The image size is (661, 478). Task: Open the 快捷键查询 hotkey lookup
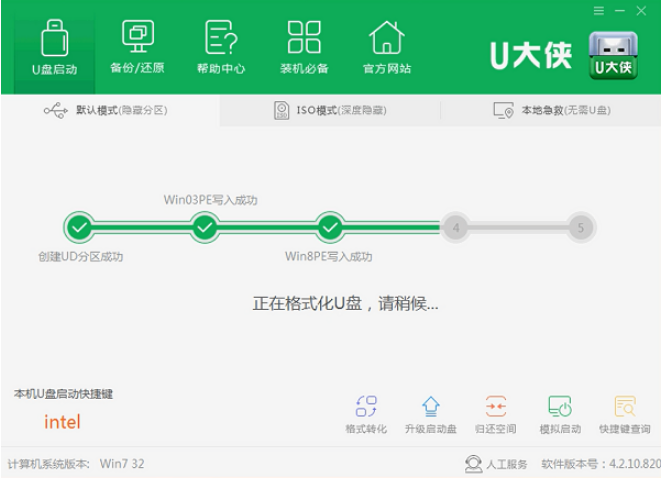(625, 414)
